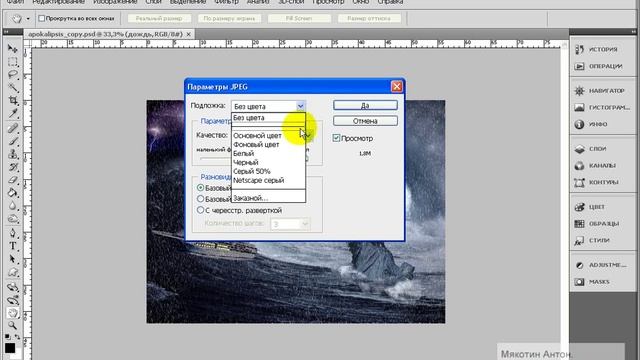Select the Eraser tool

click(13, 180)
